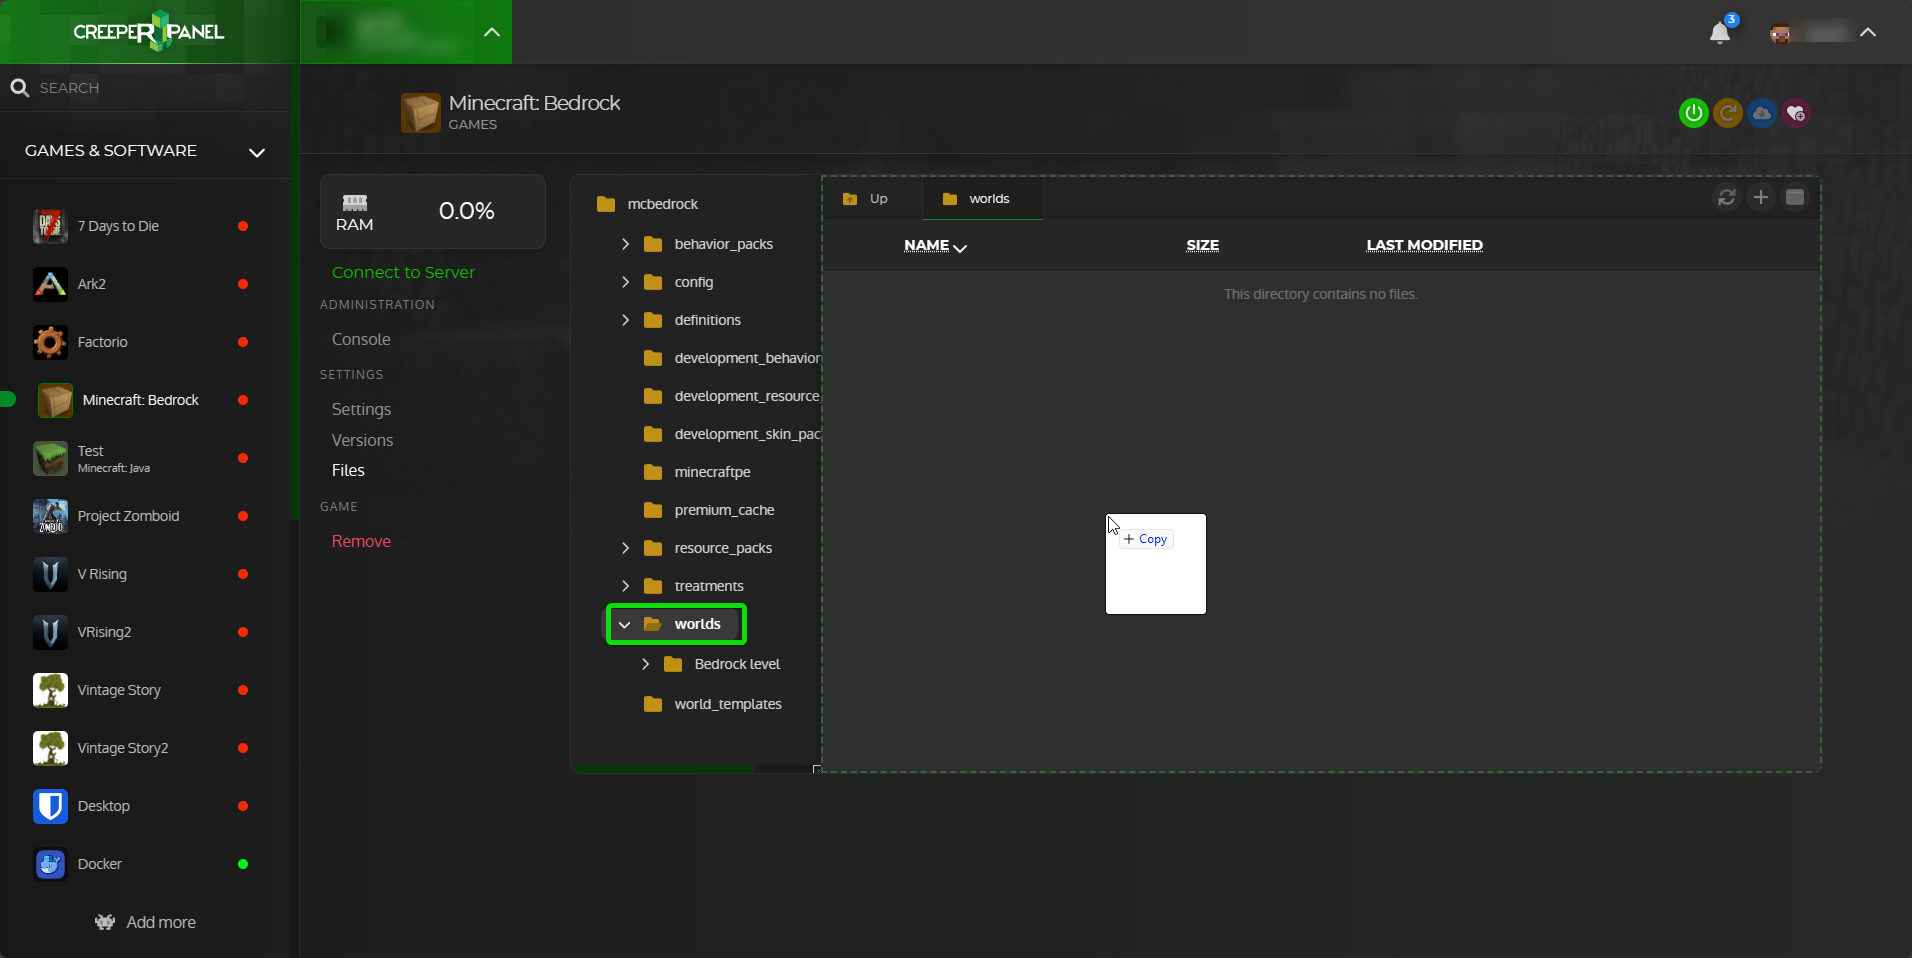Open the notifications bell

[x=1720, y=33]
